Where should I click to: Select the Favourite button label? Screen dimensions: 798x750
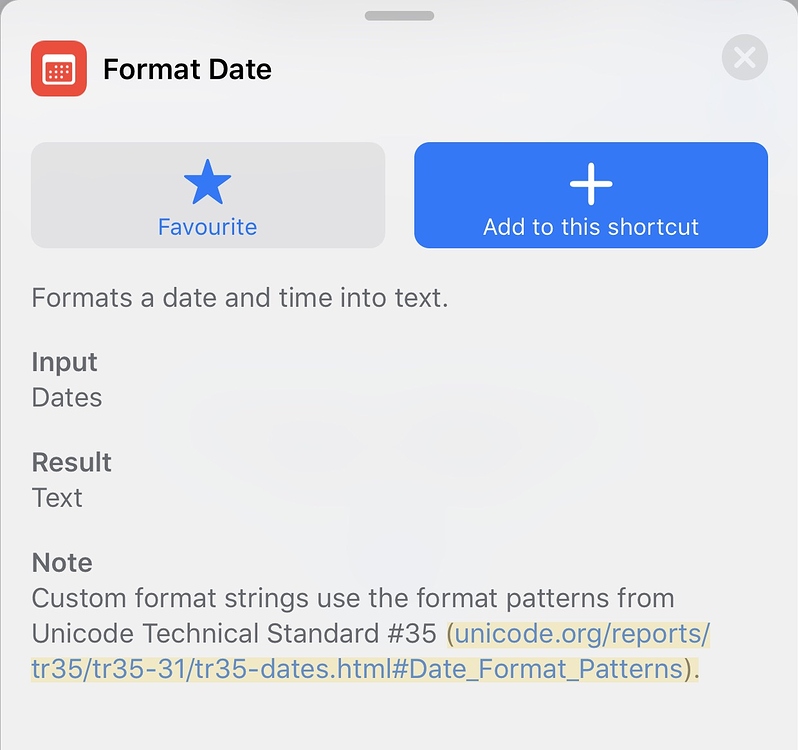(x=207, y=227)
